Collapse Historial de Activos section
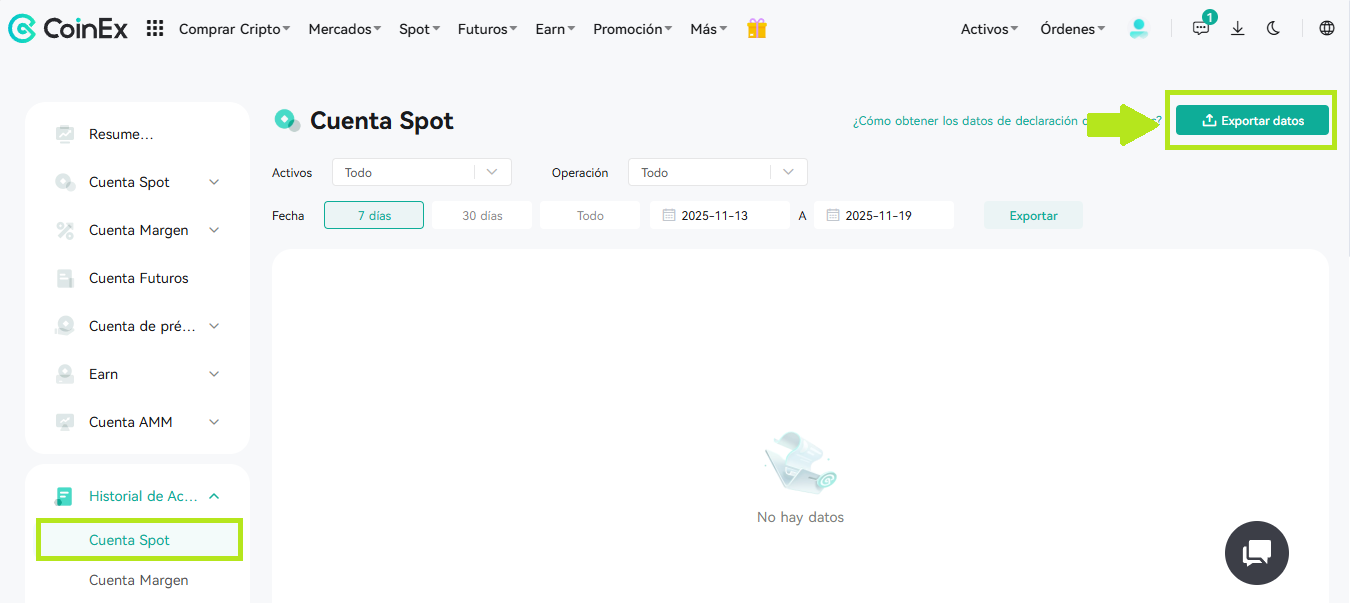This screenshot has width=1350, height=603. 214,496
